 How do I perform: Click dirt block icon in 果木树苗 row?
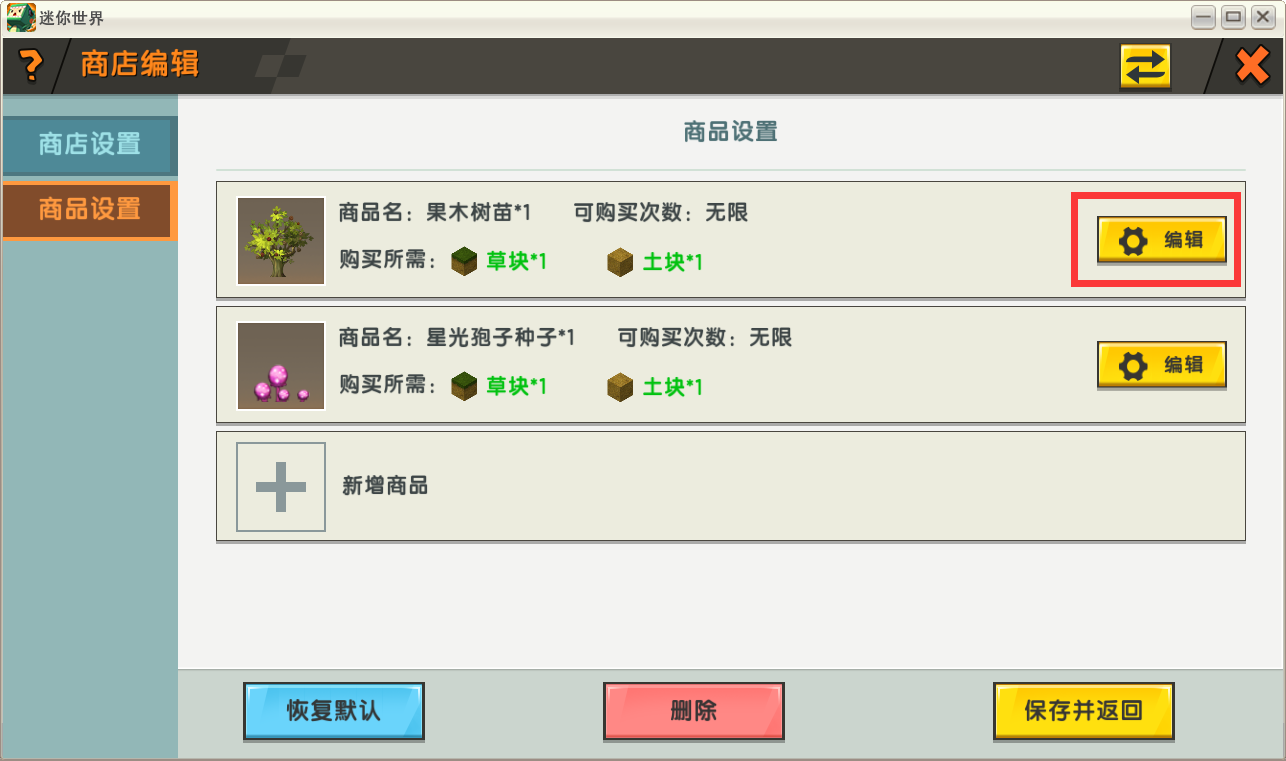[x=620, y=262]
